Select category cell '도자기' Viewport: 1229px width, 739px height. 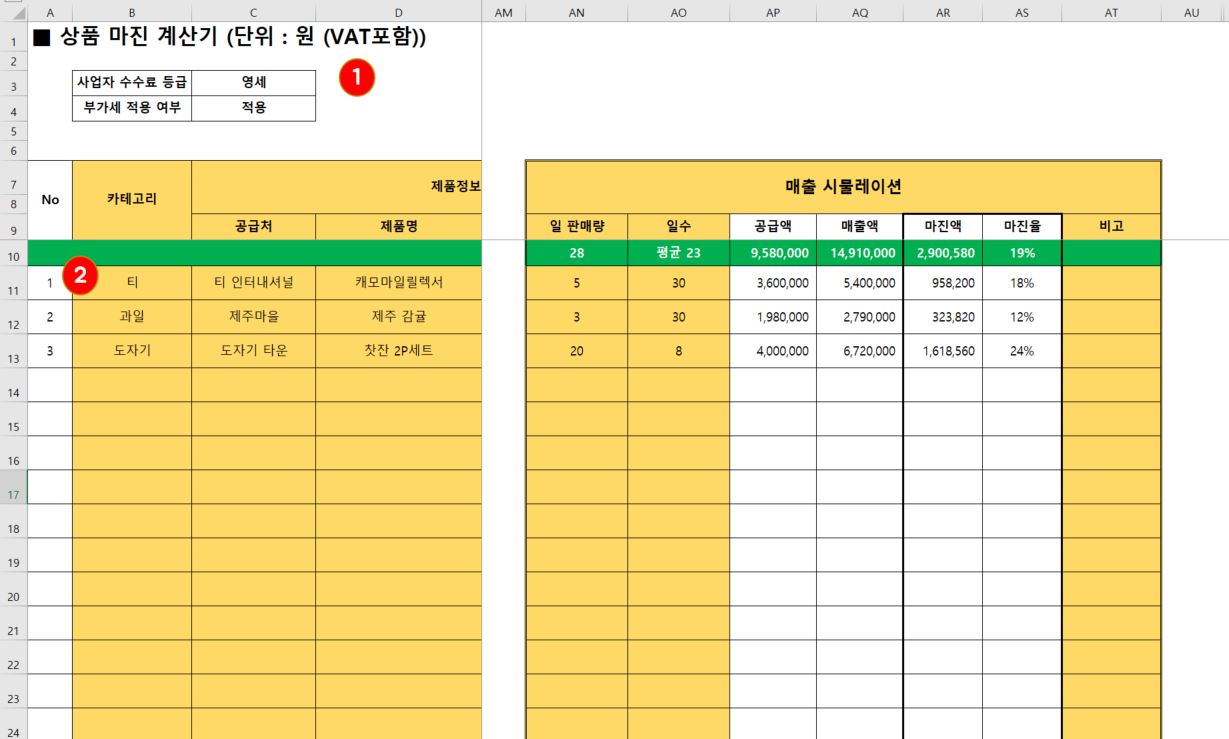click(132, 351)
